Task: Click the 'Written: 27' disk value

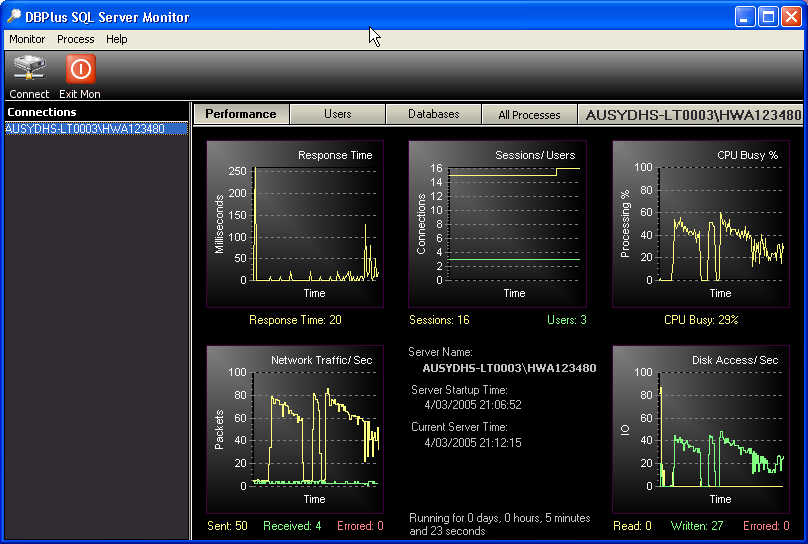Action: click(x=697, y=526)
